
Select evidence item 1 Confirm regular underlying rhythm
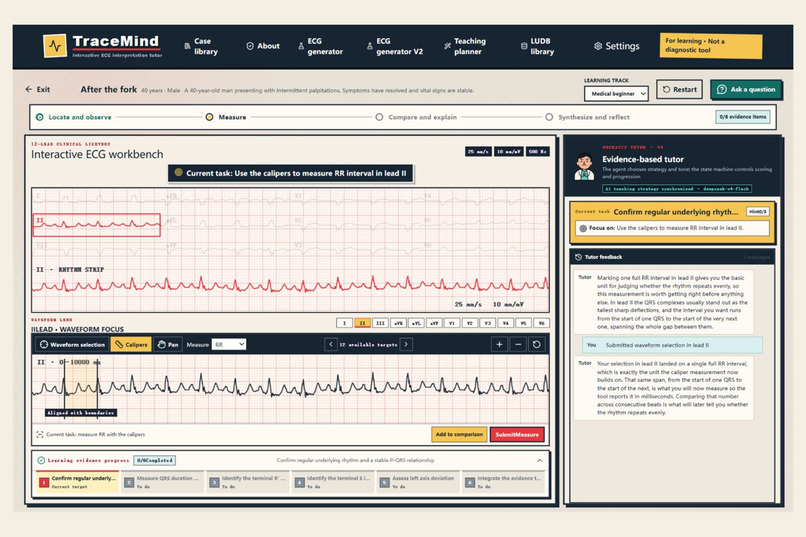coord(78,482)
